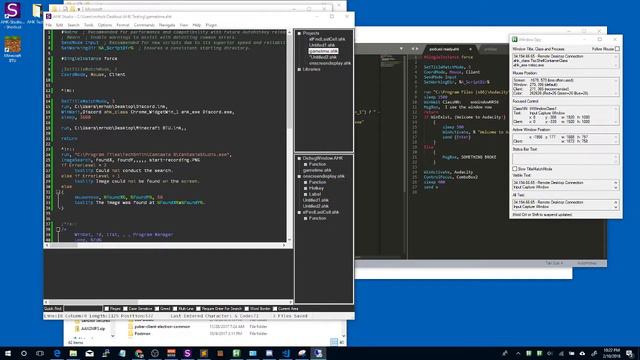Open Cortana search circle on taskbar
This screenshot has width=640, height=360.
(x=24, y=353)
